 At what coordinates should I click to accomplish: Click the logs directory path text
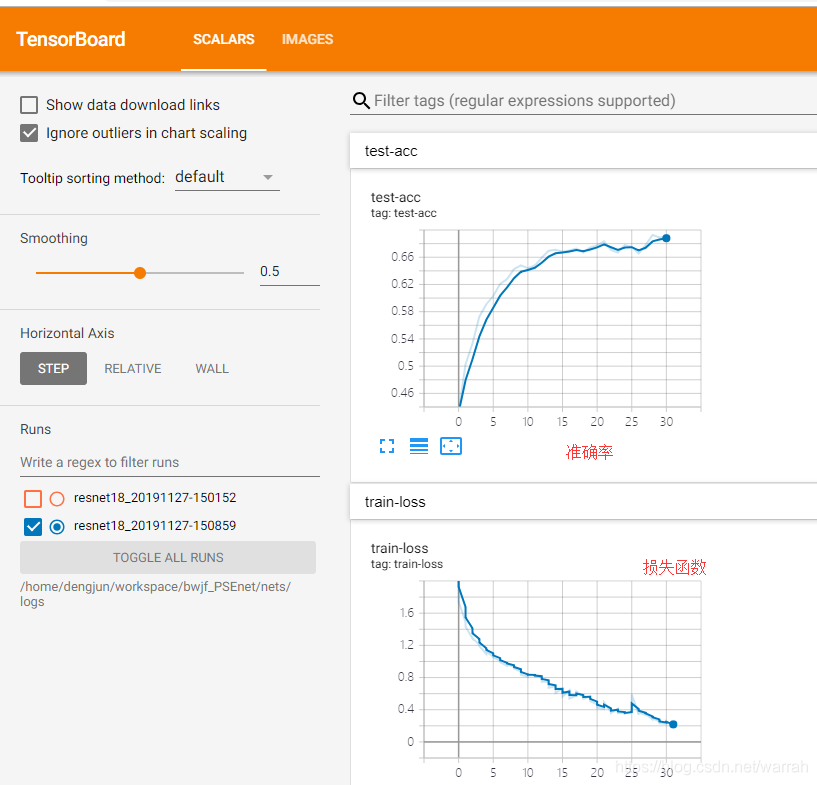155,594
